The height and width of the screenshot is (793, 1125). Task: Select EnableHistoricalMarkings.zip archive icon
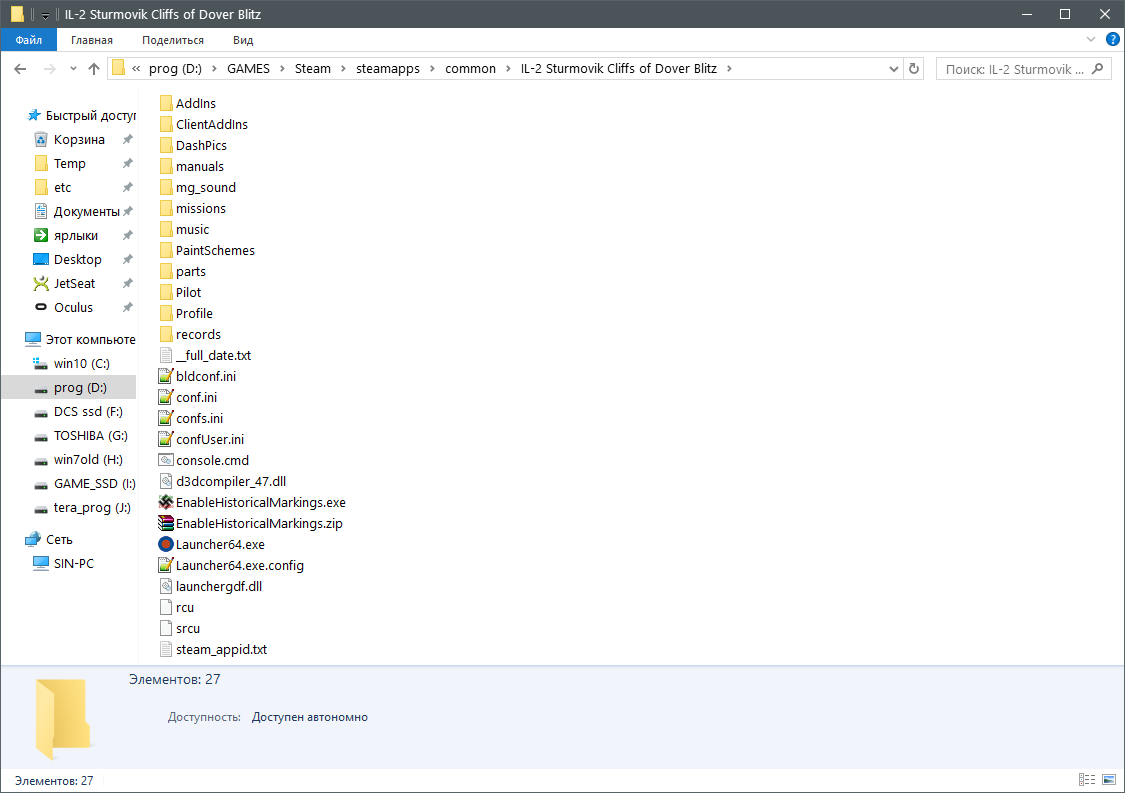[x=166, y=523]
